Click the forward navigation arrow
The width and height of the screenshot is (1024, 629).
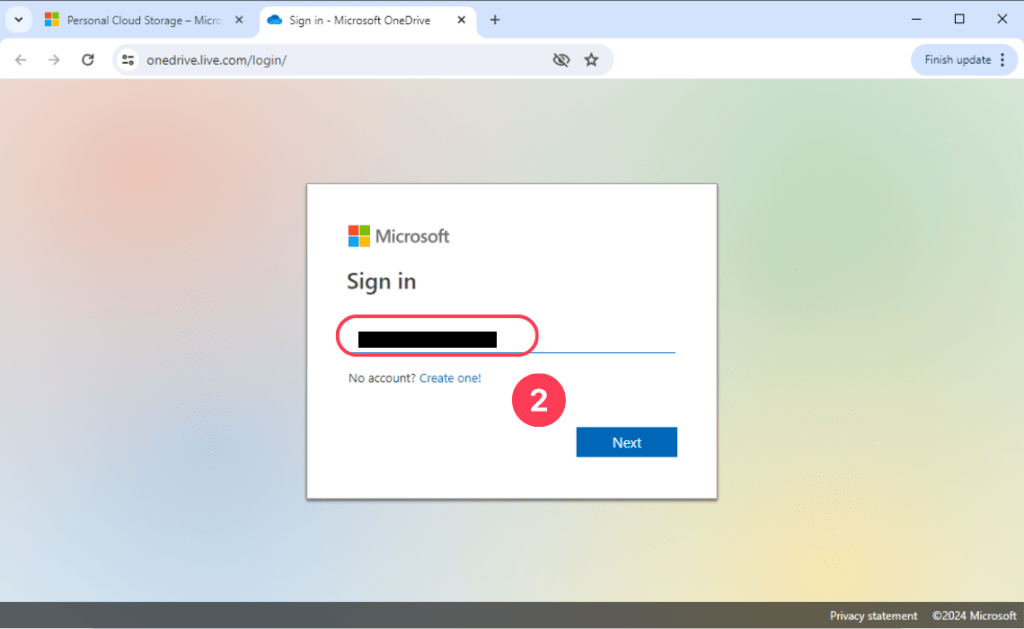(x=54, y=59)
